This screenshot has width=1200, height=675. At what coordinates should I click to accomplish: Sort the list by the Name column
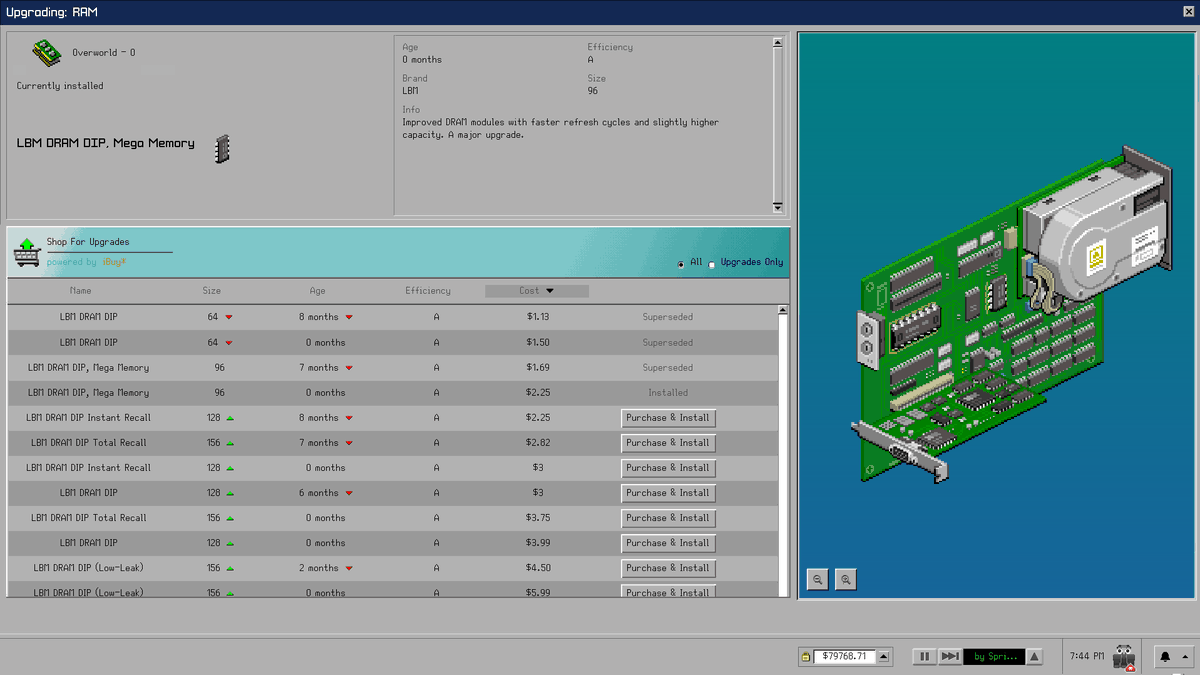(x=80, y=291)
